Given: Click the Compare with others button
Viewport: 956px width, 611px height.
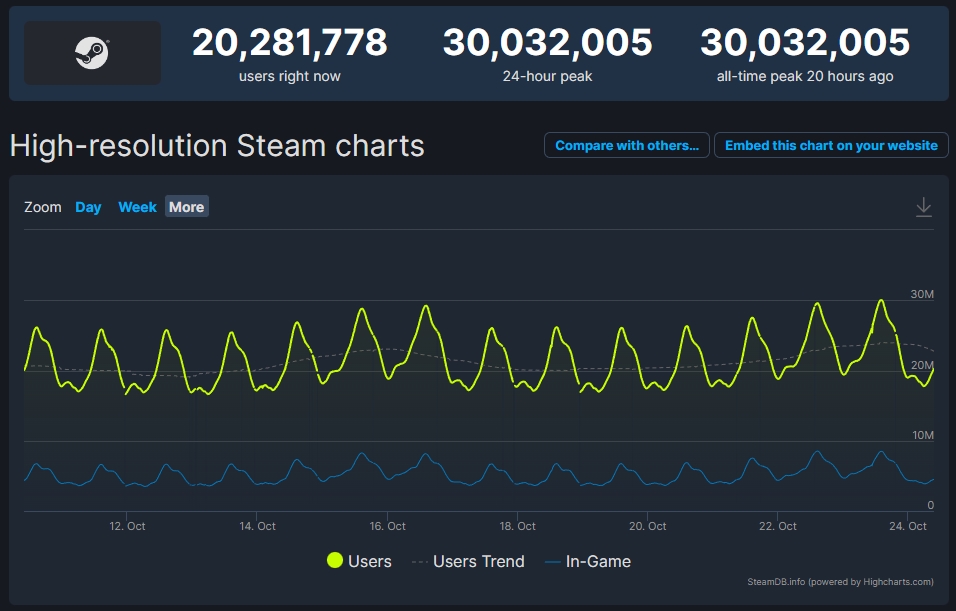Looking at the screenshot, I should 626,145.
